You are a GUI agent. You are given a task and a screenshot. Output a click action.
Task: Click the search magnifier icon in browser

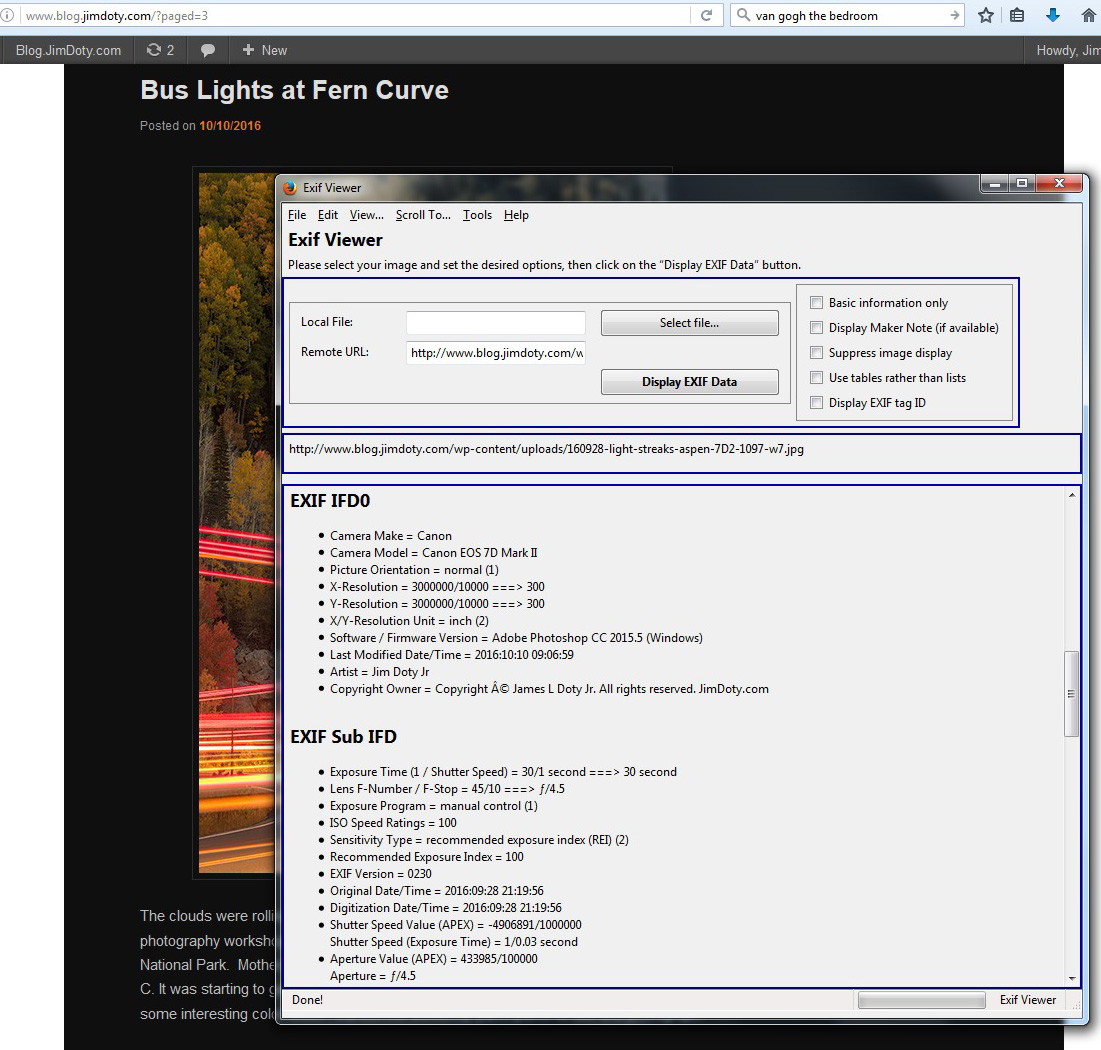coord(743,15)
